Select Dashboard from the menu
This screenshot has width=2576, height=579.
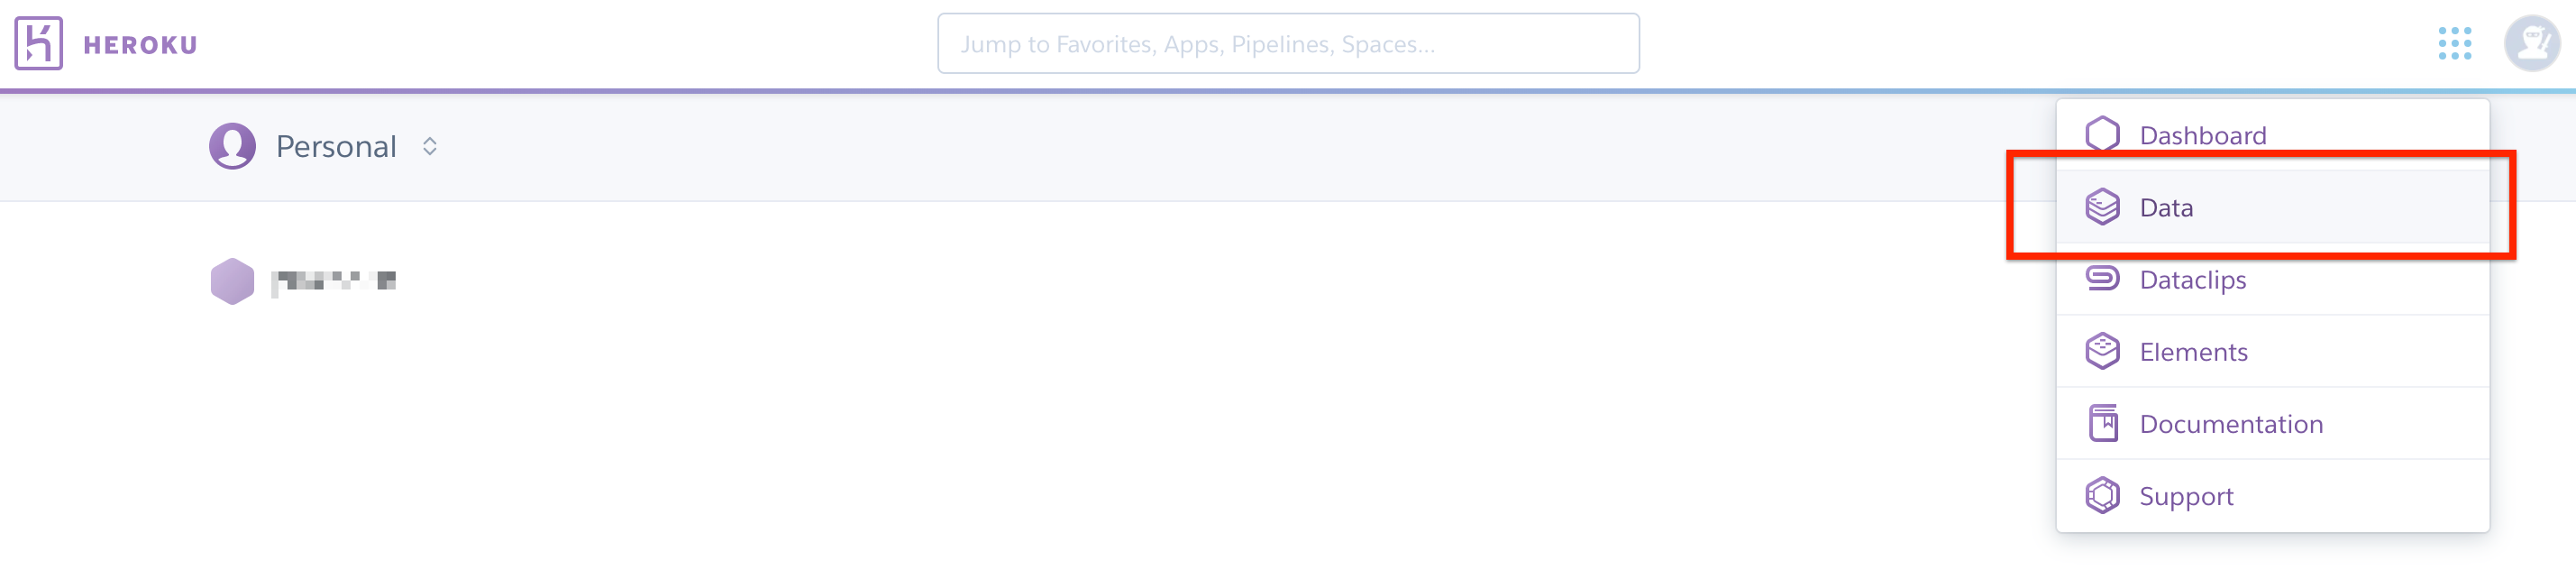(2202, 136)
